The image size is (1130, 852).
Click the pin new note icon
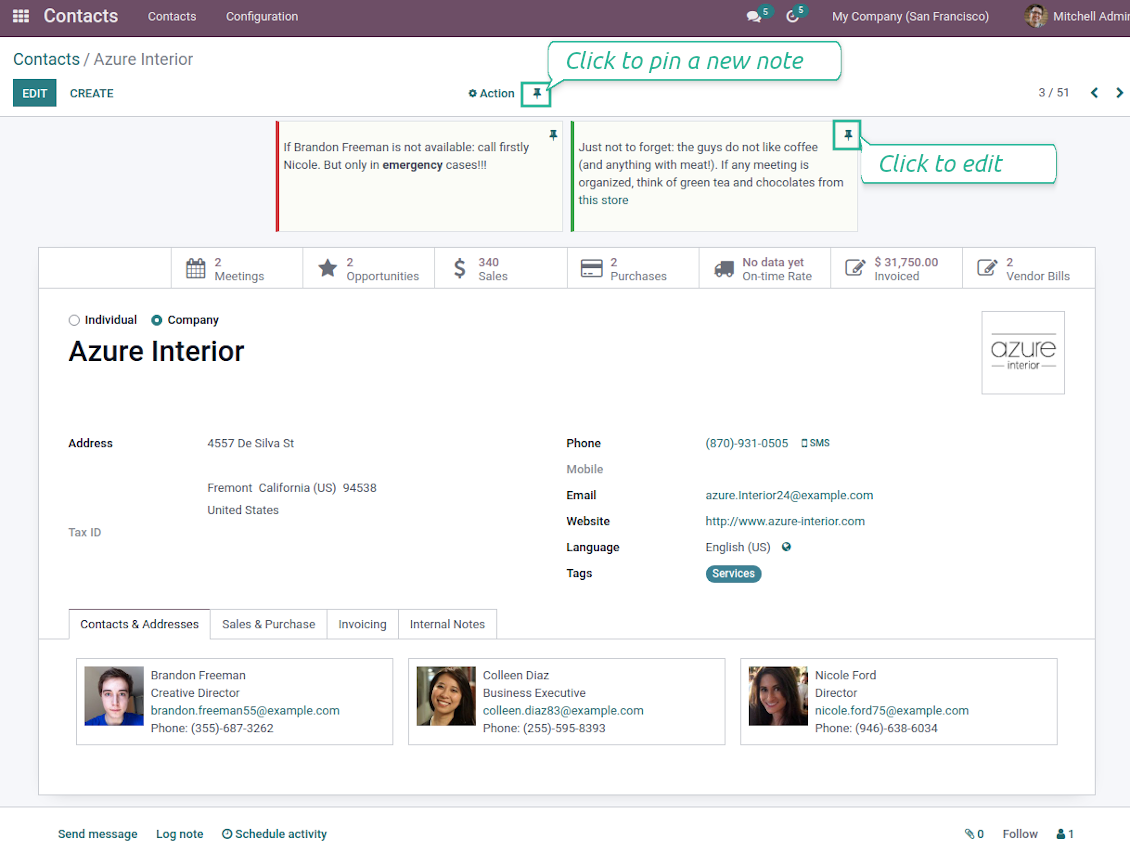tap(536, 93)
